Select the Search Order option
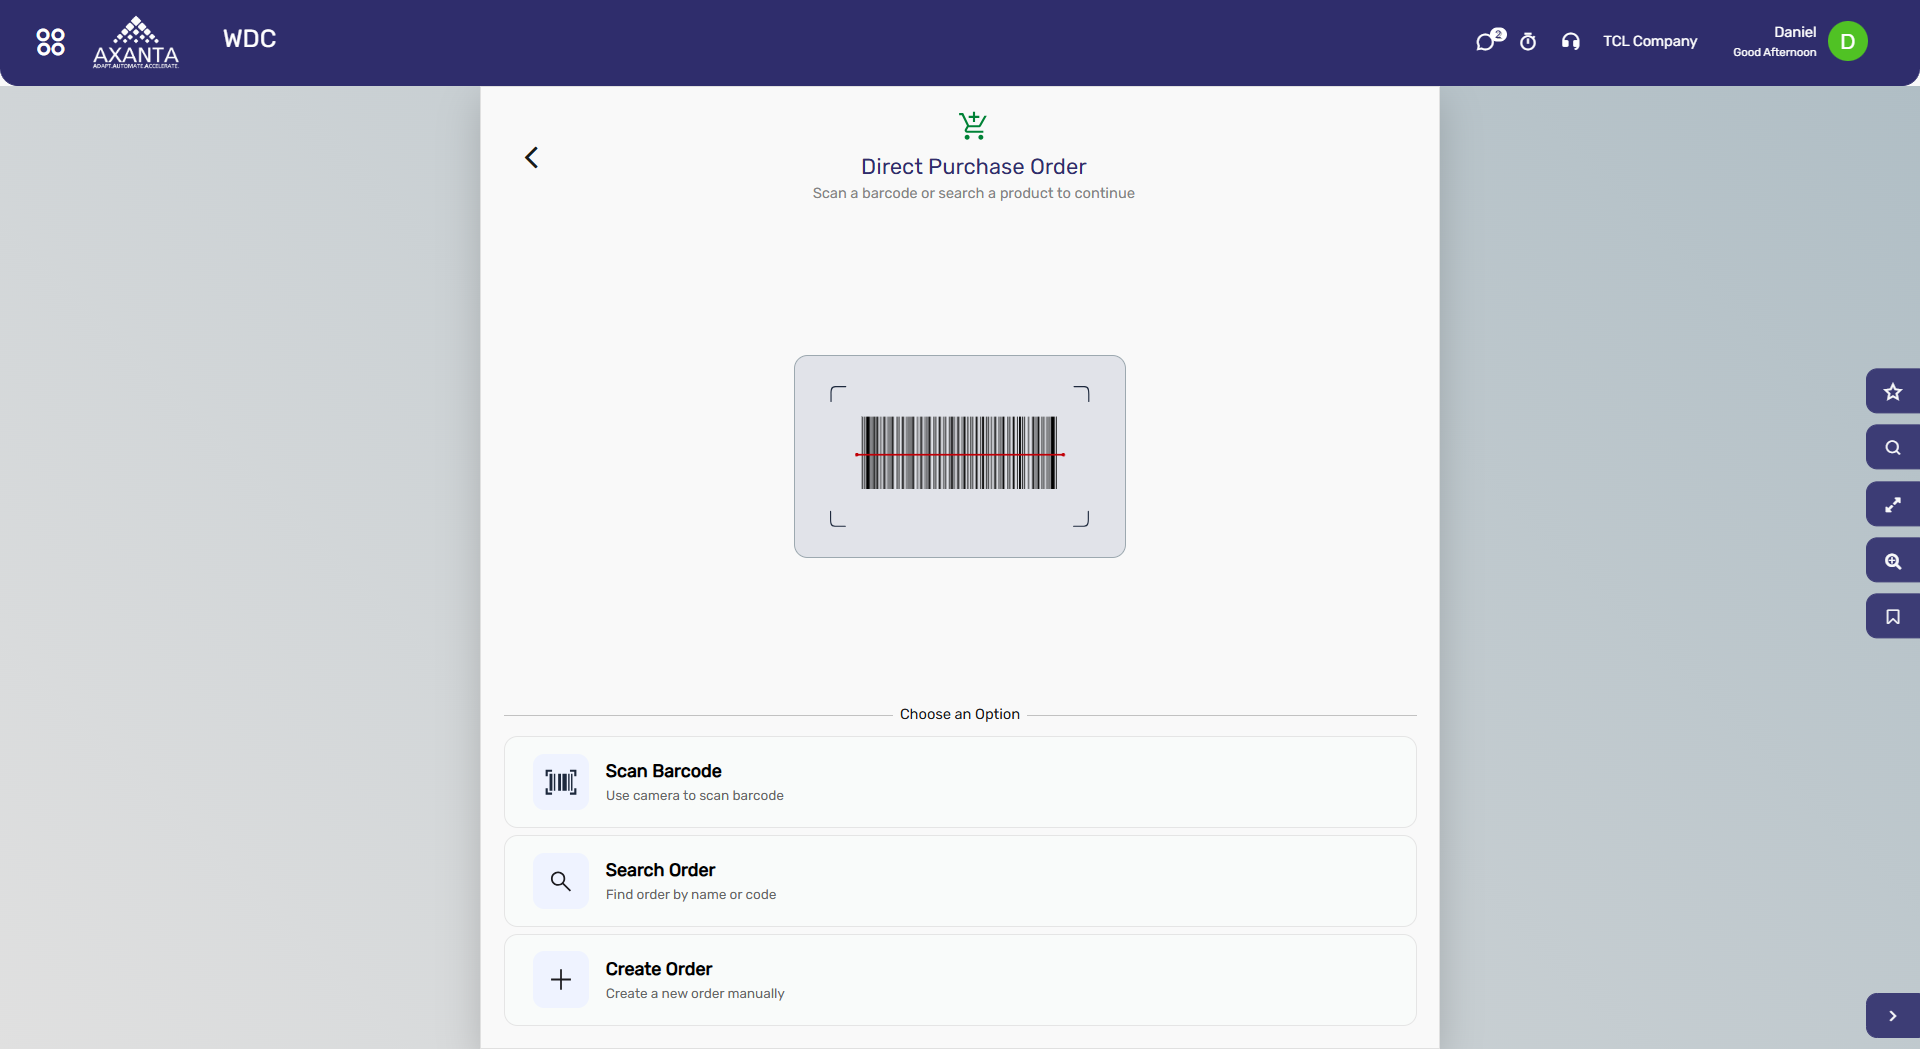 click(x=960, y=881)
